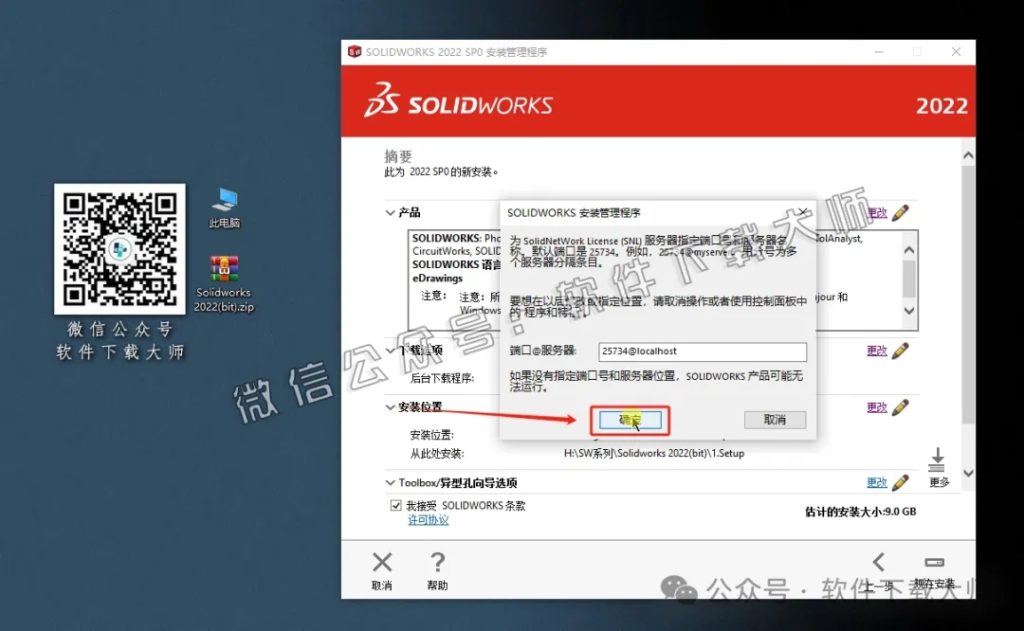Collapse the 下载选项 section
1024x631 pixels.
tap(390, 351)
